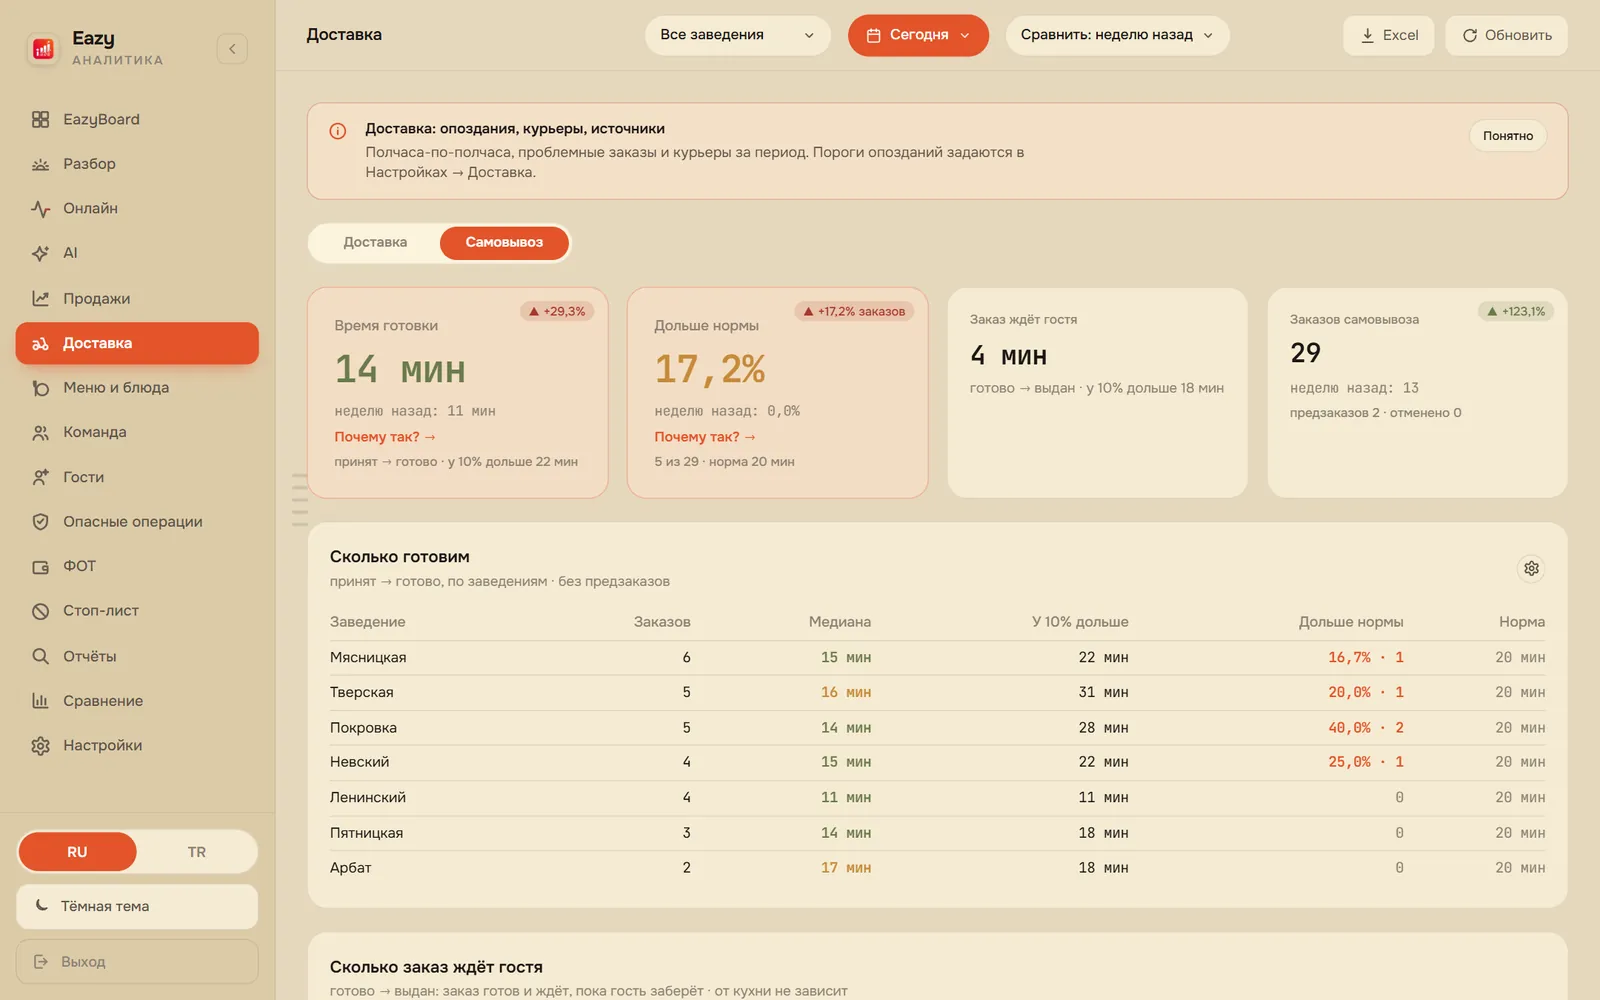Click the Медиана column header
Image resolution: width=1600 pixels, height=1000 pixels.
tap(840, 622)
